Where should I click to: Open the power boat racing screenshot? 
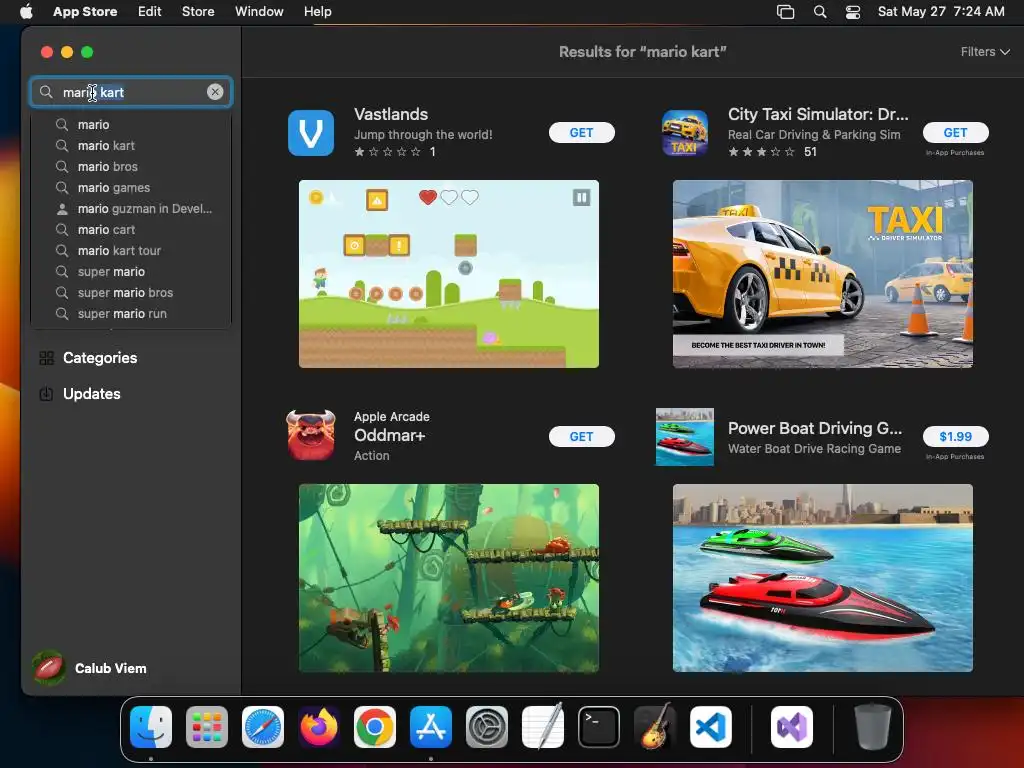tap(823, 578)
